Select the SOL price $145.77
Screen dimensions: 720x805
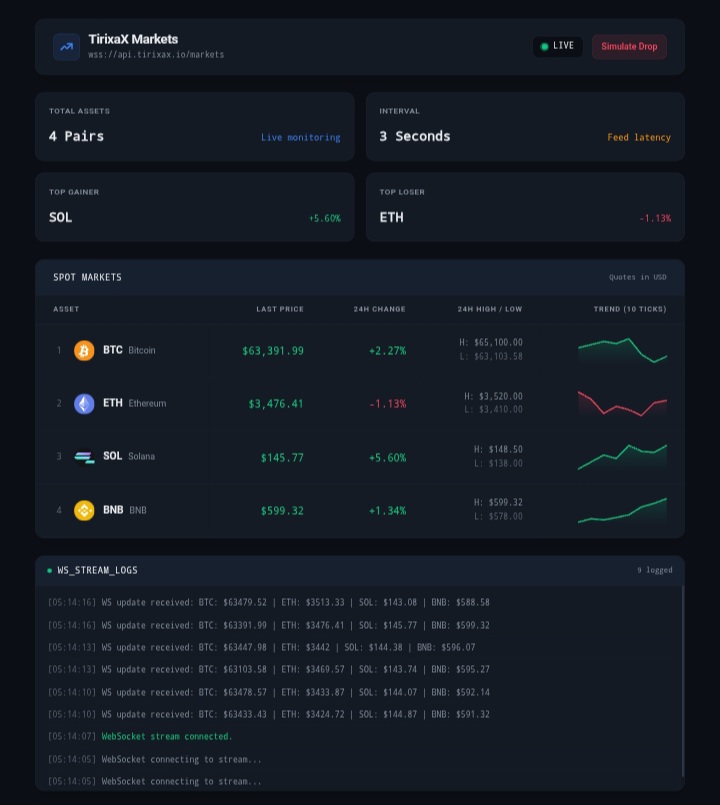click(x=282, y=457)
